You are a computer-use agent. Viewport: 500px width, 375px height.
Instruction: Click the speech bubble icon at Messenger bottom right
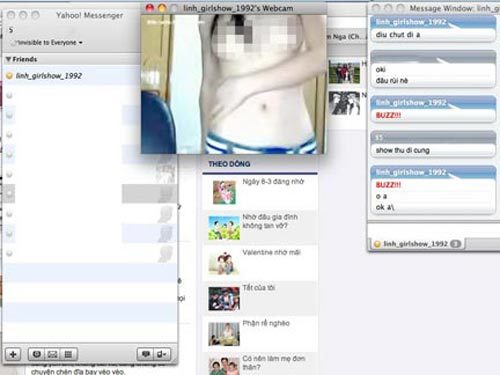click(x=146, y=354)
